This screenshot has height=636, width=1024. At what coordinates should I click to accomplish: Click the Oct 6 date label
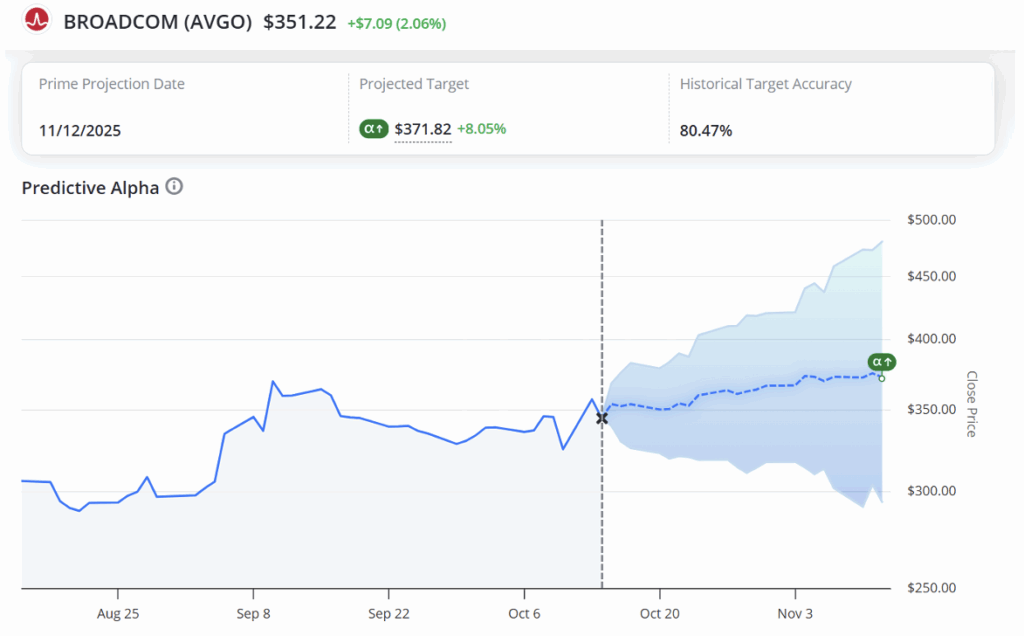tap(524, 614)
